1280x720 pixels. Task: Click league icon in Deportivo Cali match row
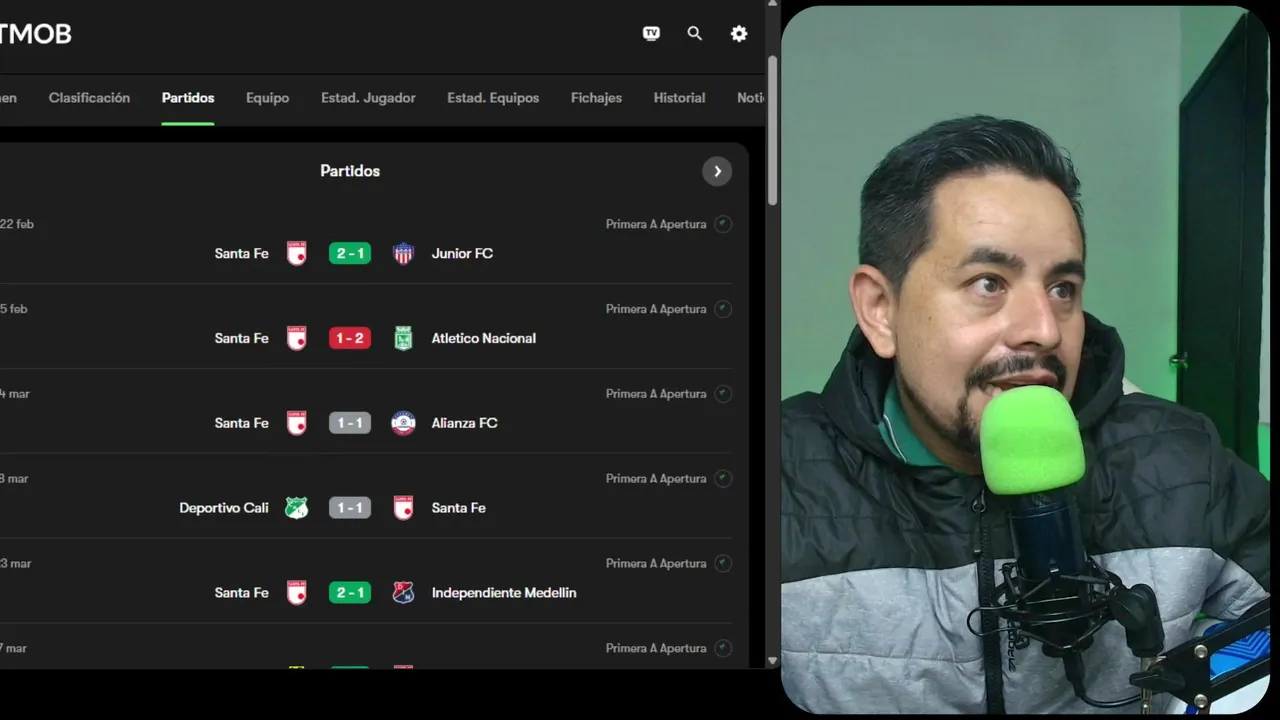pyautogui.click(x=723, y=479)
